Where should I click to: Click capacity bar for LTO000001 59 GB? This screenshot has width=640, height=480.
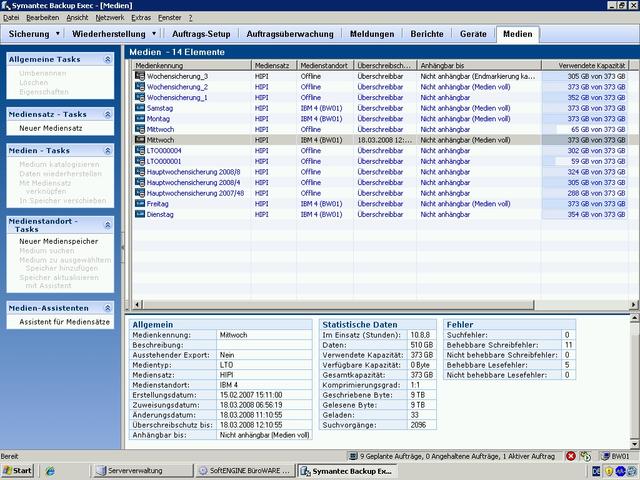click(584, 161)
